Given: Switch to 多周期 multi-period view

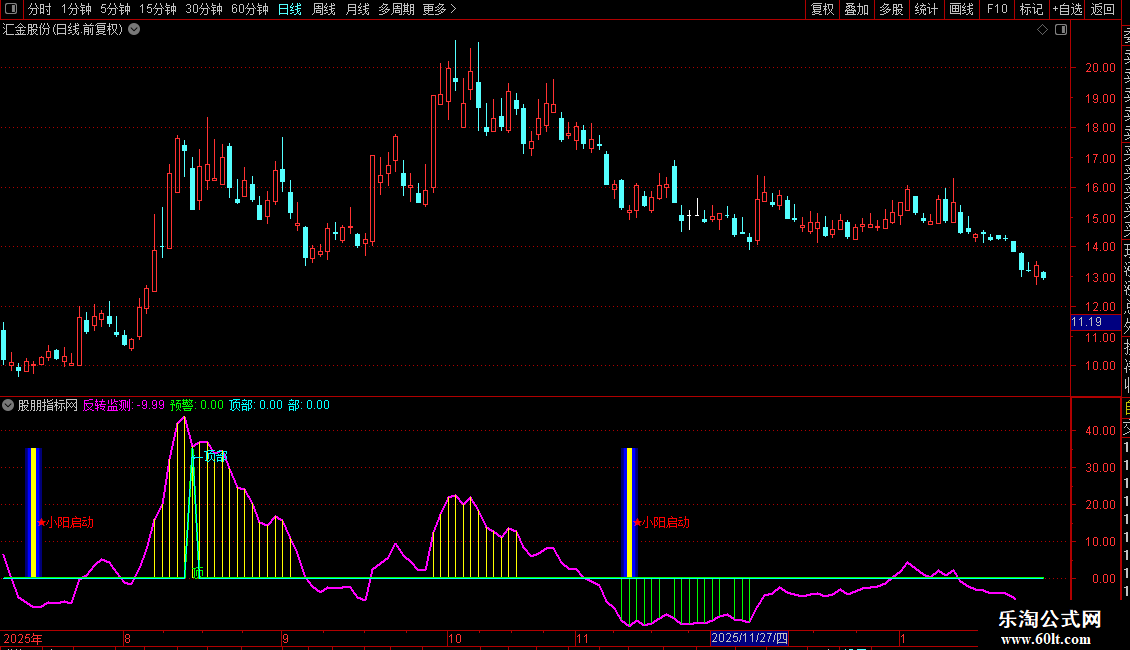Looking at the screenshot, I should coord(396,10).
